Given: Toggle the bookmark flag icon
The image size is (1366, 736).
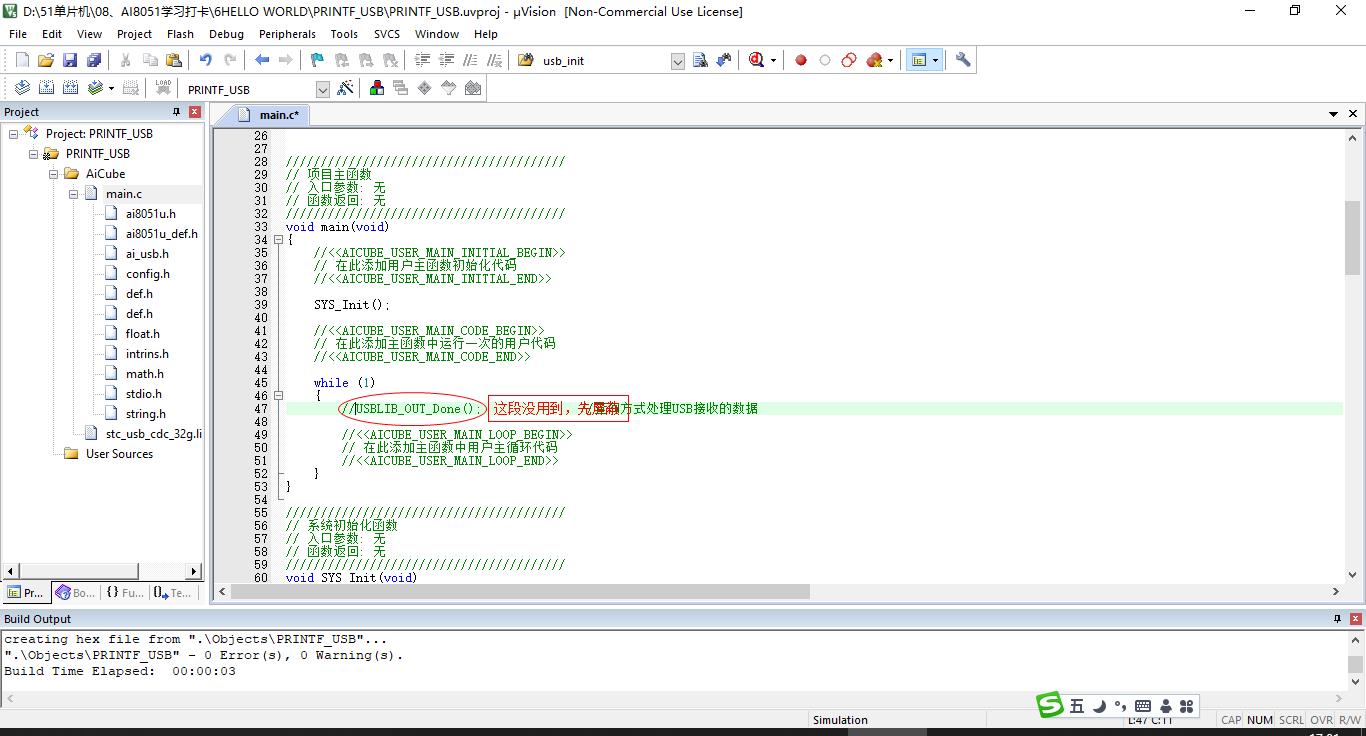Looking at the screenshot, I should [317, 60].
